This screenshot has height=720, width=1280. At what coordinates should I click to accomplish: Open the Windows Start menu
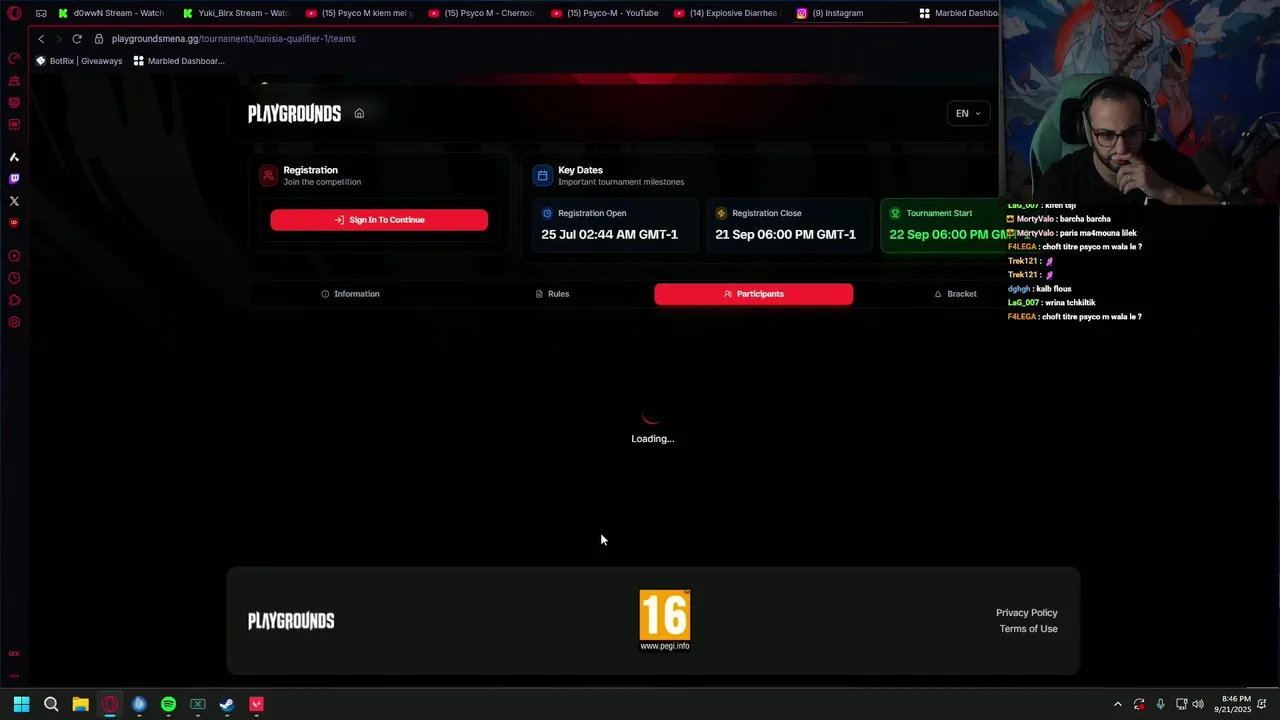[21, 704]
